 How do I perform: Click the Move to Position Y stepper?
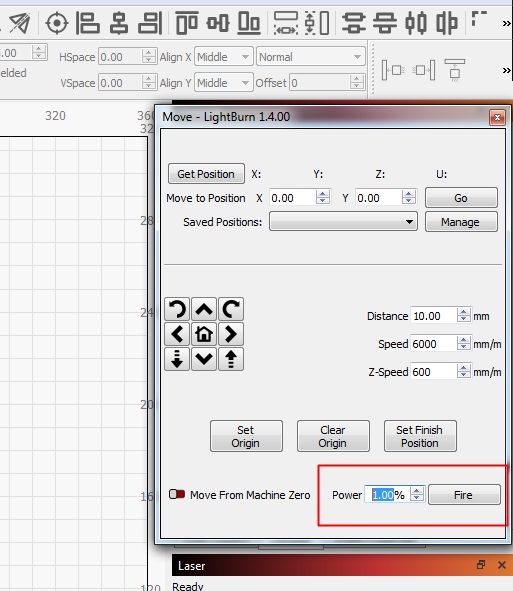coord(409,198)
